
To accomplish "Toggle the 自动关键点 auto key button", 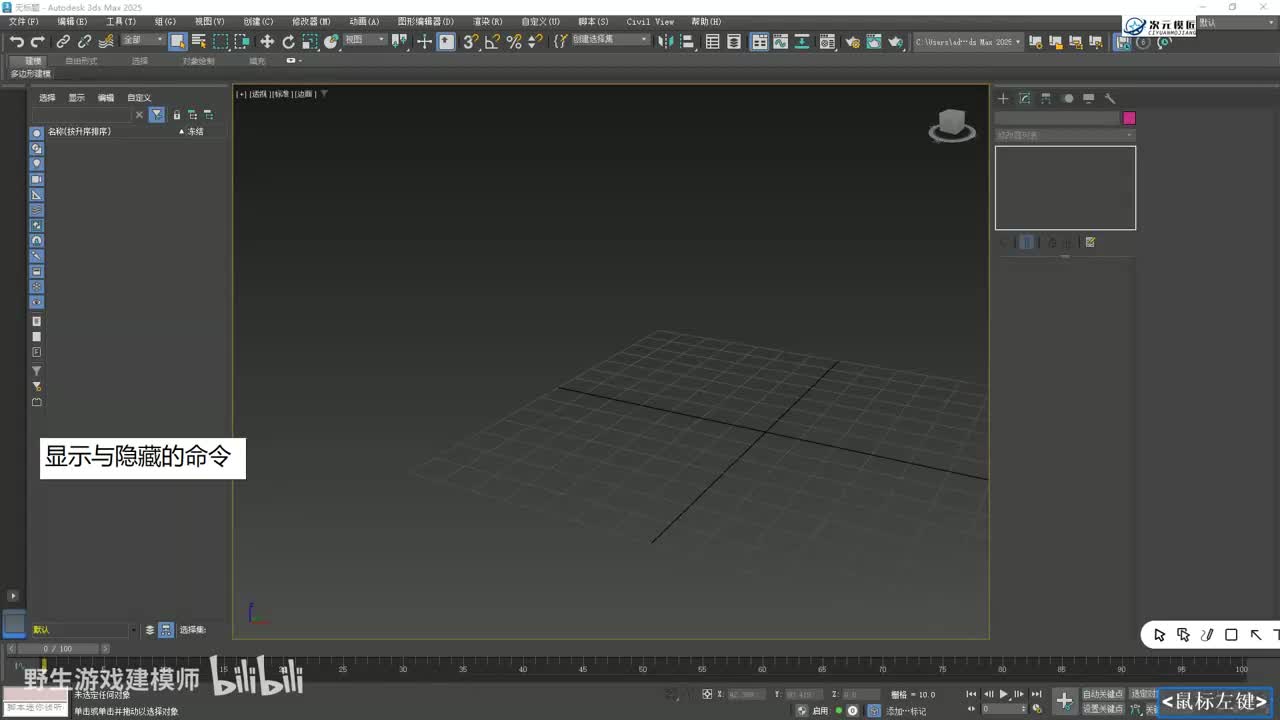I will point(1103,694).
